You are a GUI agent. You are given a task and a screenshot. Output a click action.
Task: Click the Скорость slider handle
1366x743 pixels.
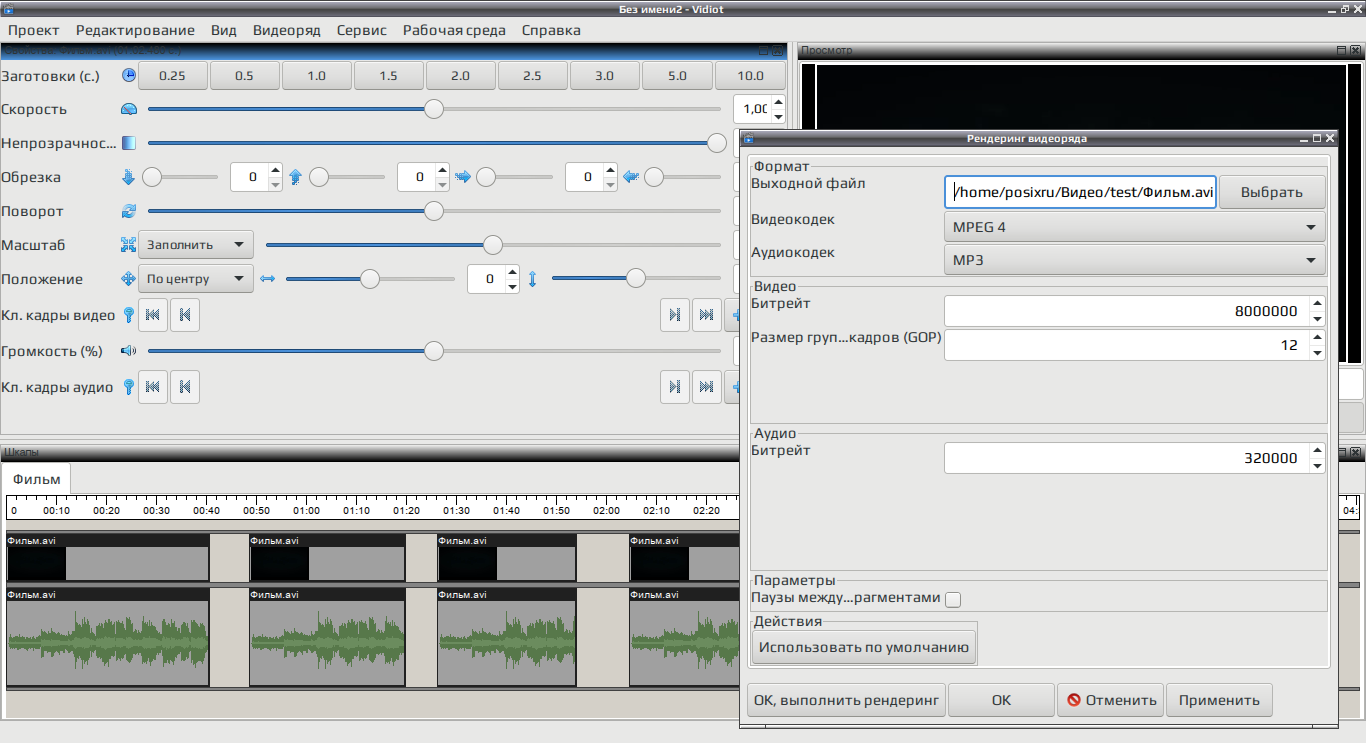pyautogui.click(x=434, y=109)
